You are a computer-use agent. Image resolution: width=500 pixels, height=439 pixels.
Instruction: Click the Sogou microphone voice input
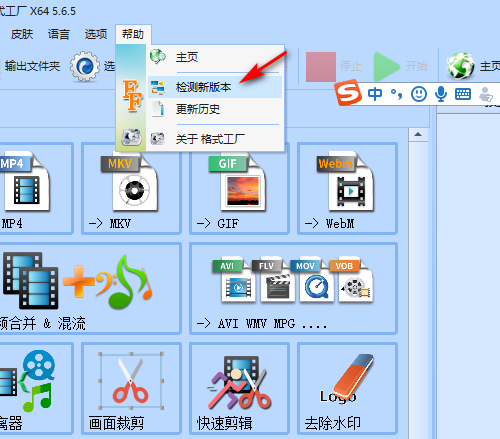coord(441,94)
